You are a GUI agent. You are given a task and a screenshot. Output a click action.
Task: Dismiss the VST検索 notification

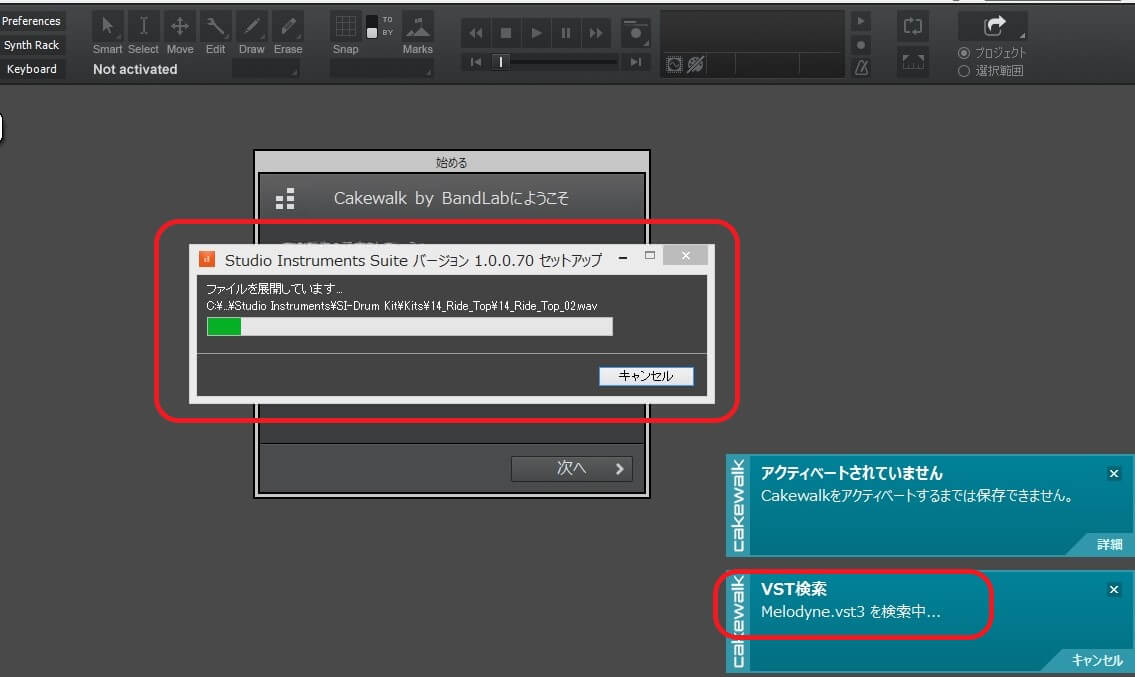pos(1113,589)
